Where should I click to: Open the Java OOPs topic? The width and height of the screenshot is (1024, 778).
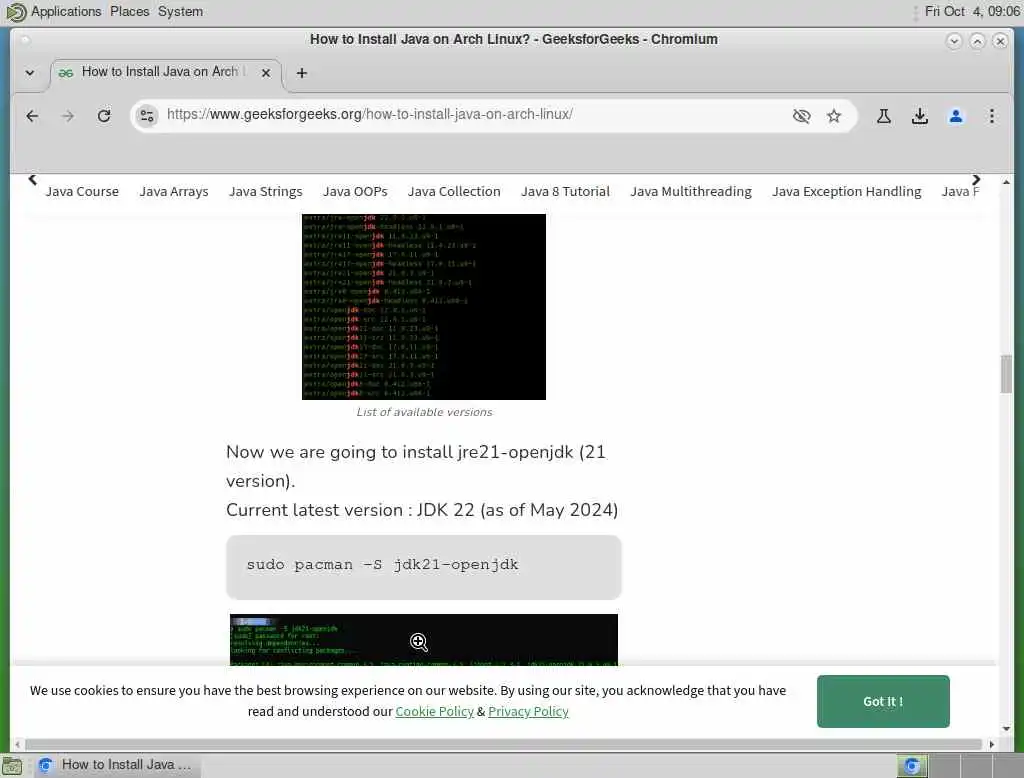pos(355,191)
